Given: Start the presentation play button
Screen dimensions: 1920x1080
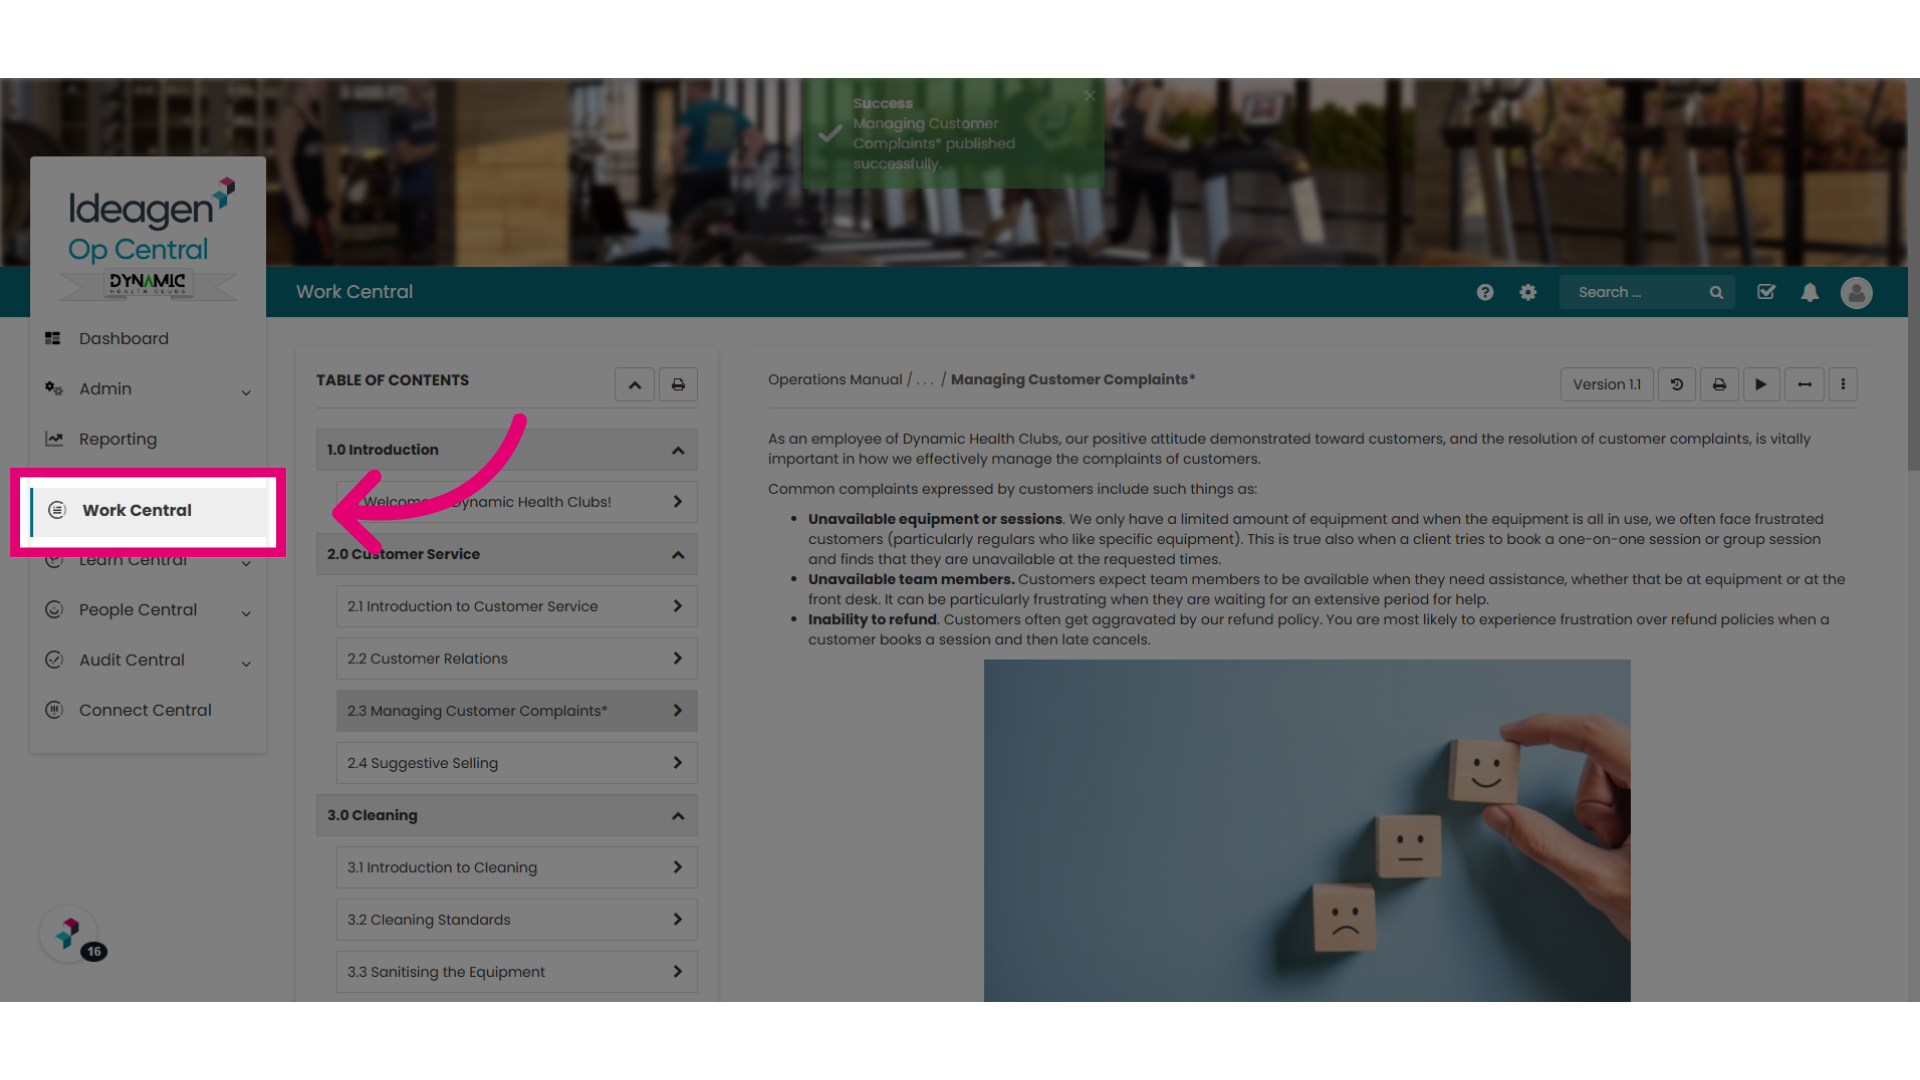Looking at the screenshot, I should coord(1761,384).
